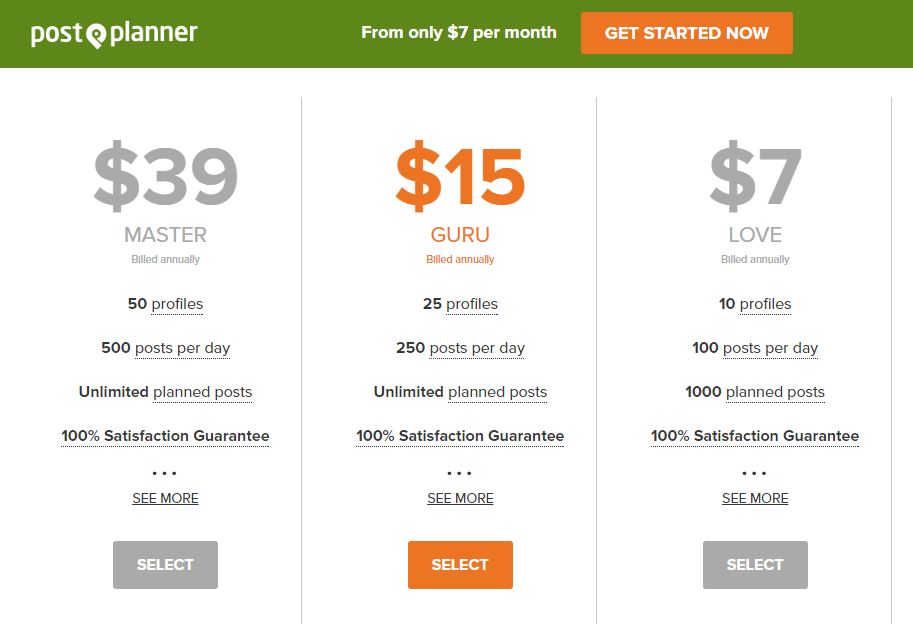Select the Love plan

(755, 565)
